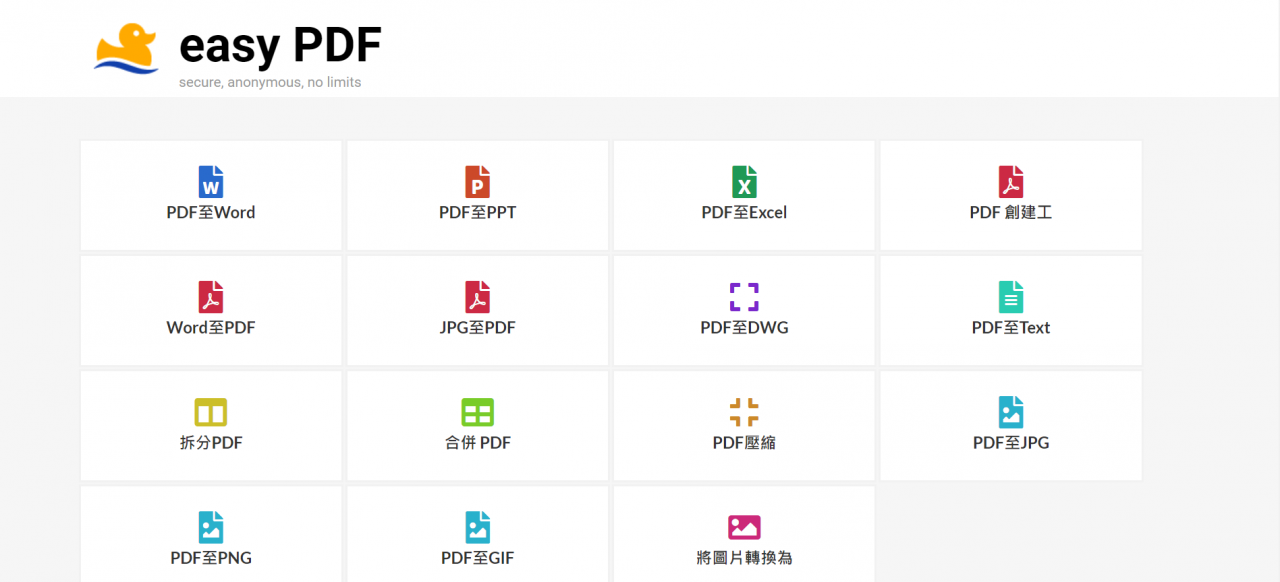
Task: Click the easy PDF duck logo
Action: (126, 46)
